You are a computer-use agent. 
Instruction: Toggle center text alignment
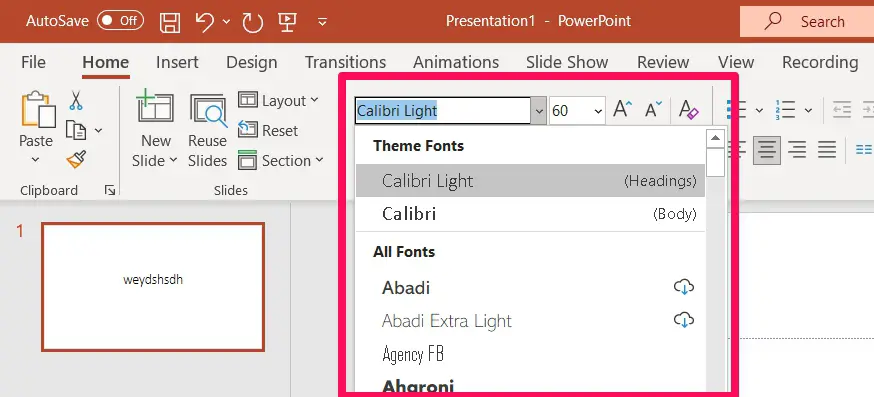767,149
